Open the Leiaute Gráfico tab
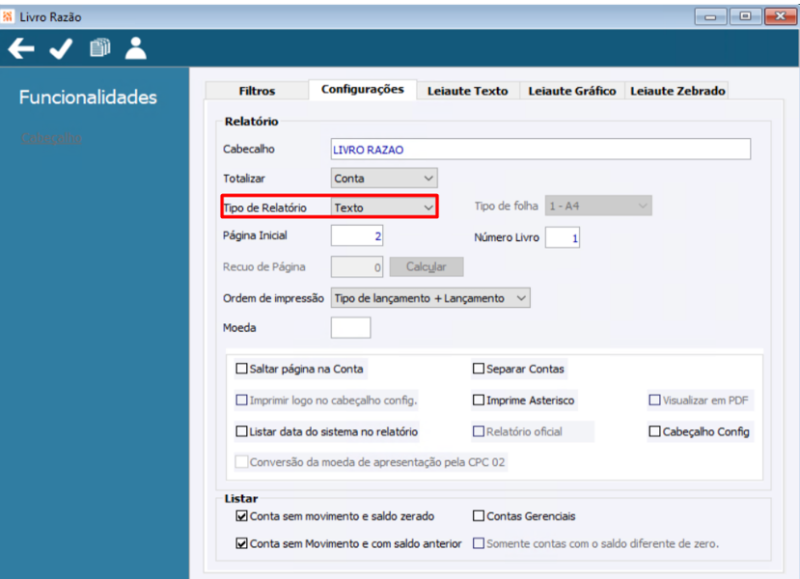 click(572, 91)
